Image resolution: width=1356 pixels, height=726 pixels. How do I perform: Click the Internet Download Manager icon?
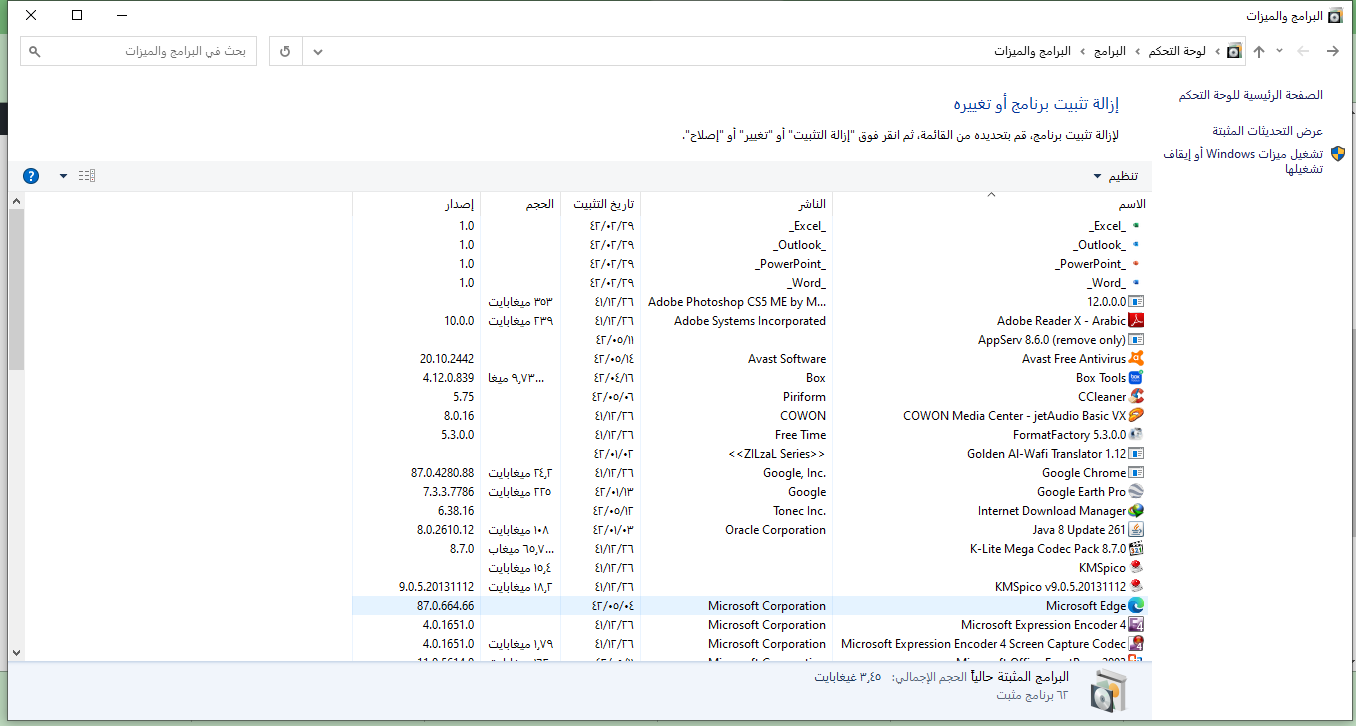pyautogui.click(x=1136, y=511)
